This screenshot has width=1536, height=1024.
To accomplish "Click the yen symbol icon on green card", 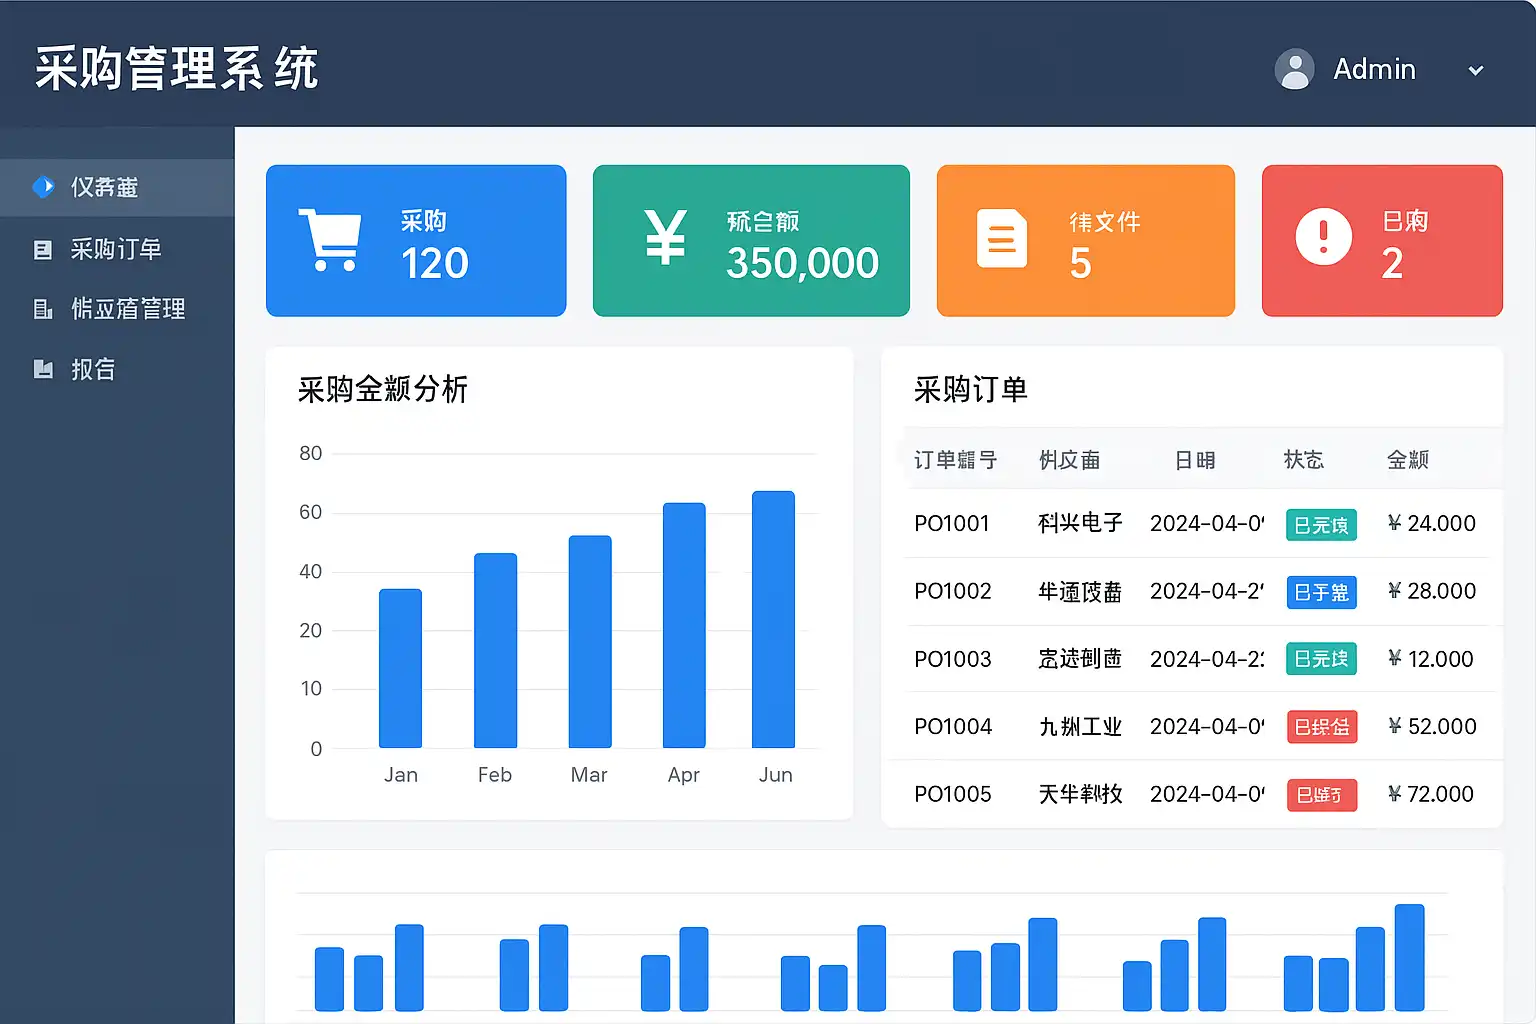I will click(x=665, y=237).
